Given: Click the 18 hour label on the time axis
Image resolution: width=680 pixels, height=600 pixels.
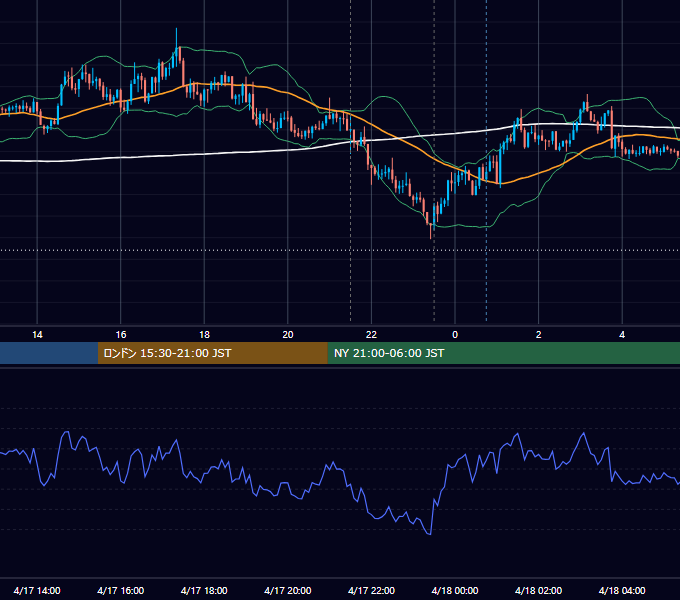Looking at the screenshot, I should click(204, 335).
